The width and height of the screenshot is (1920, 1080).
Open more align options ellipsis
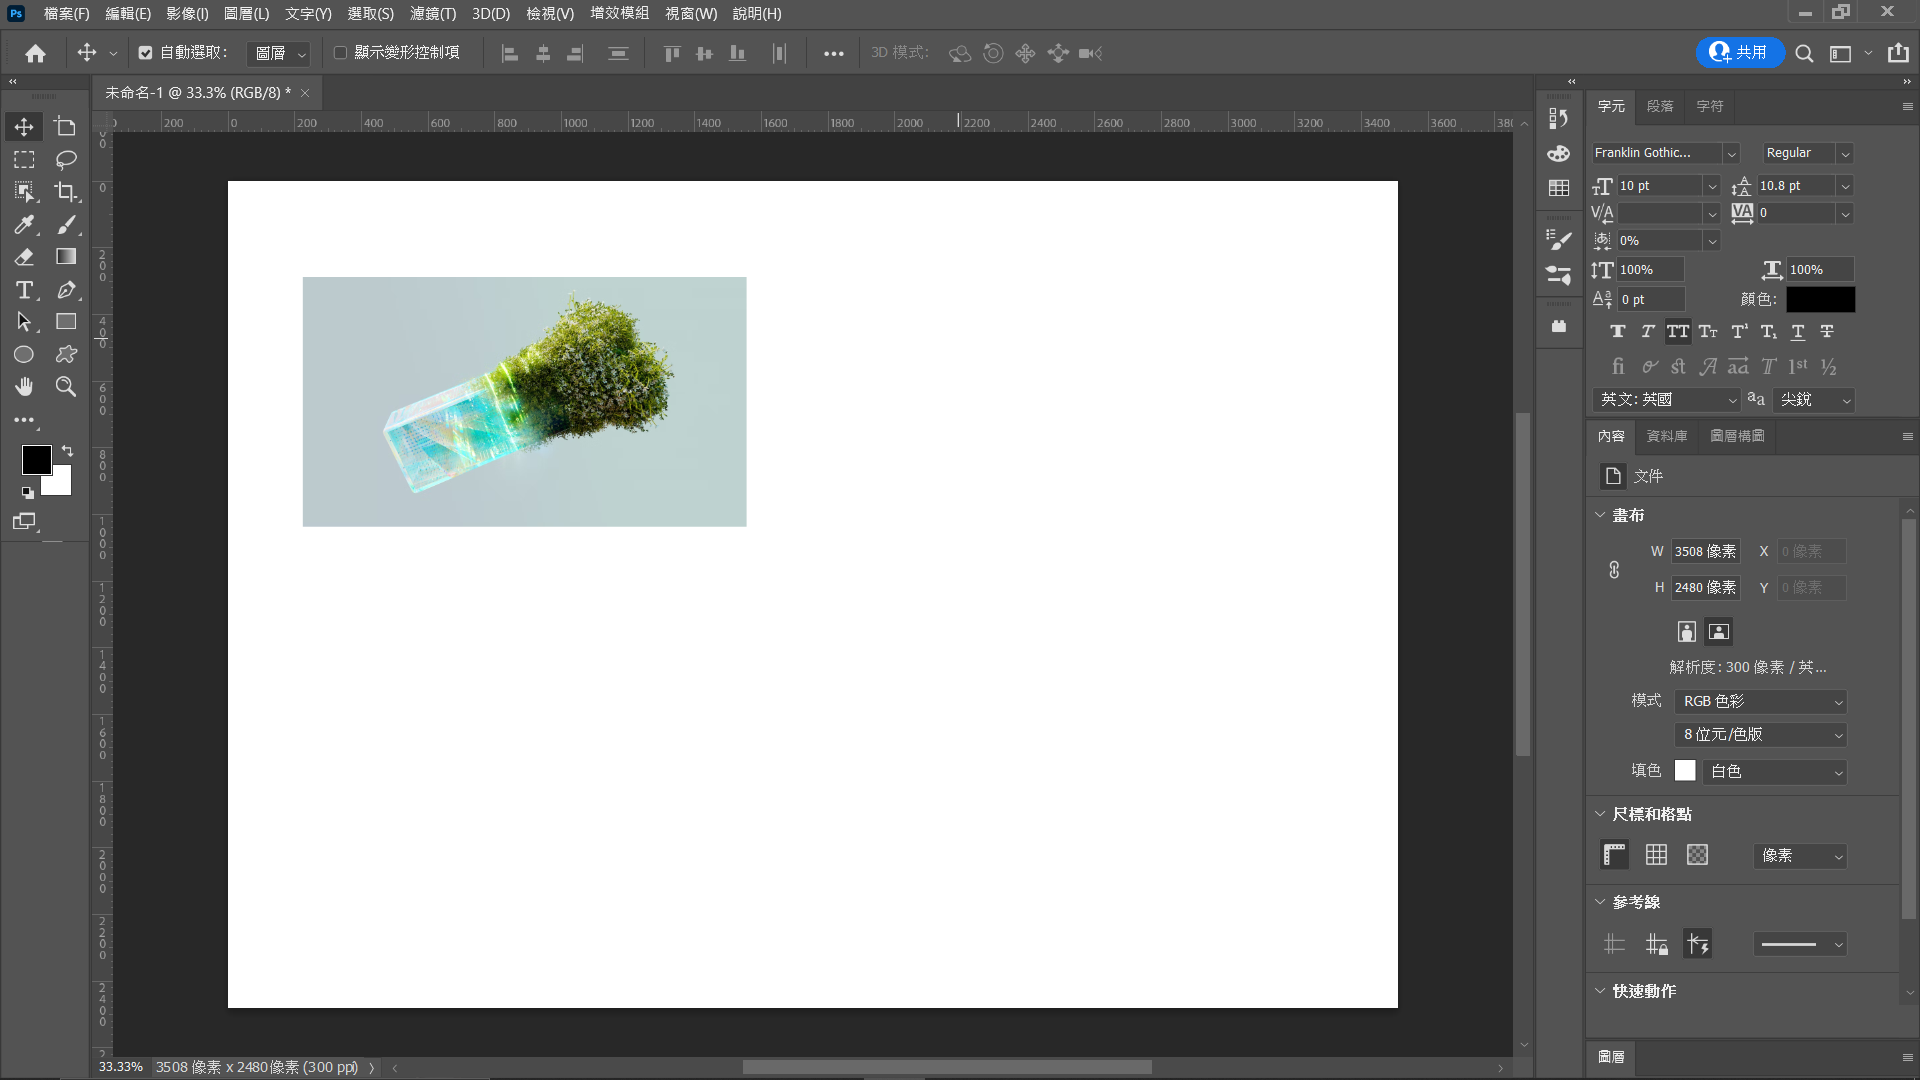point(833,54)
